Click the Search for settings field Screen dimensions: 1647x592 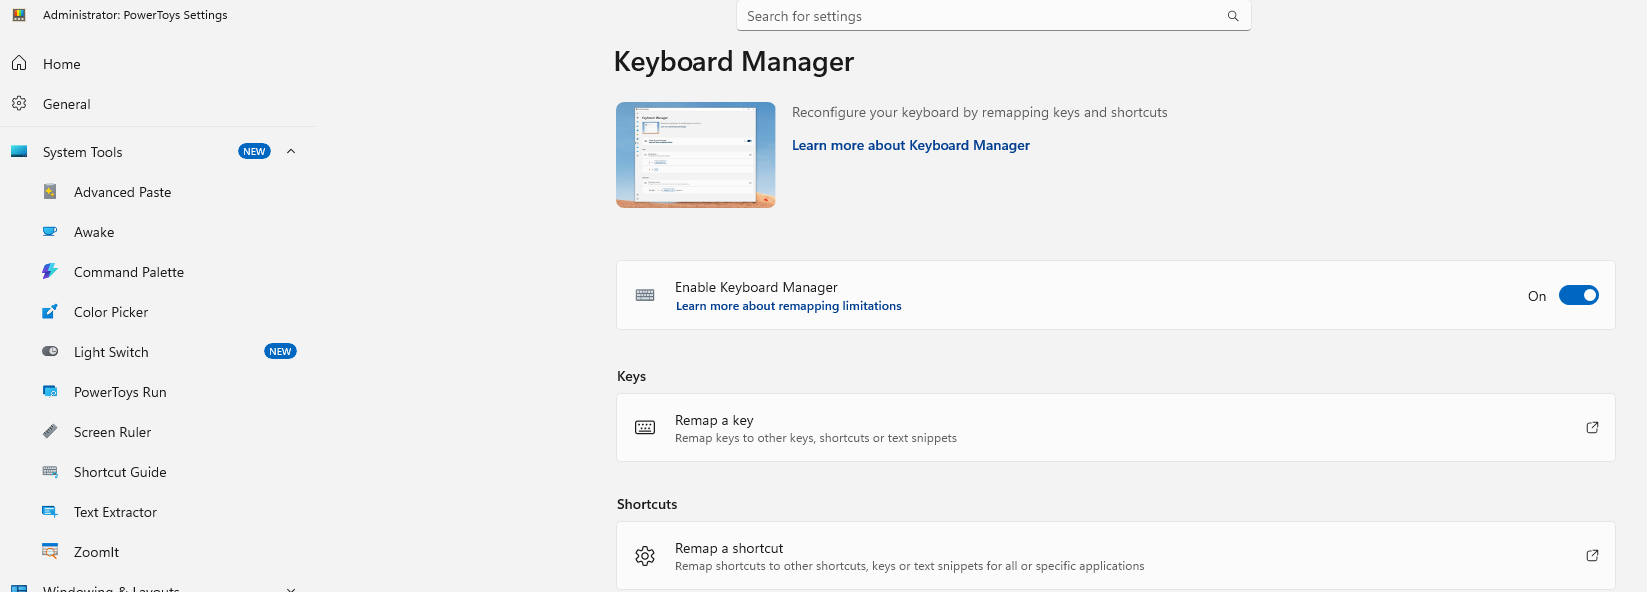pos(980,16)
